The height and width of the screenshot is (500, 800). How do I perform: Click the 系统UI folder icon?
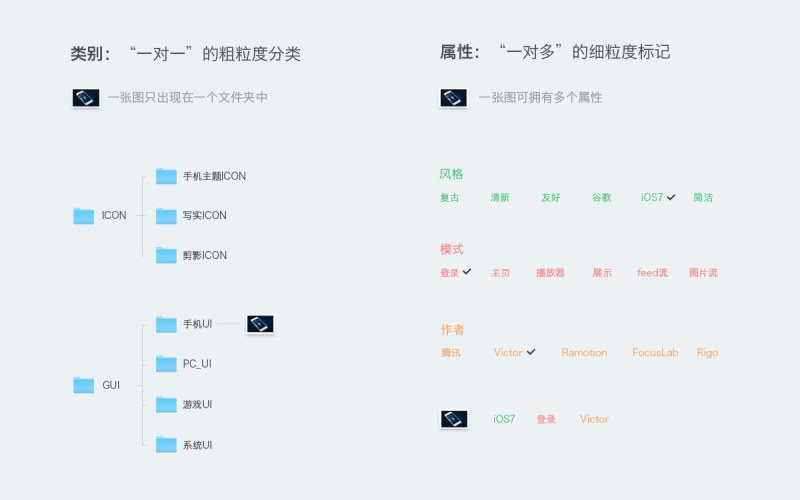pyautogui.click(x=166, y=444)
